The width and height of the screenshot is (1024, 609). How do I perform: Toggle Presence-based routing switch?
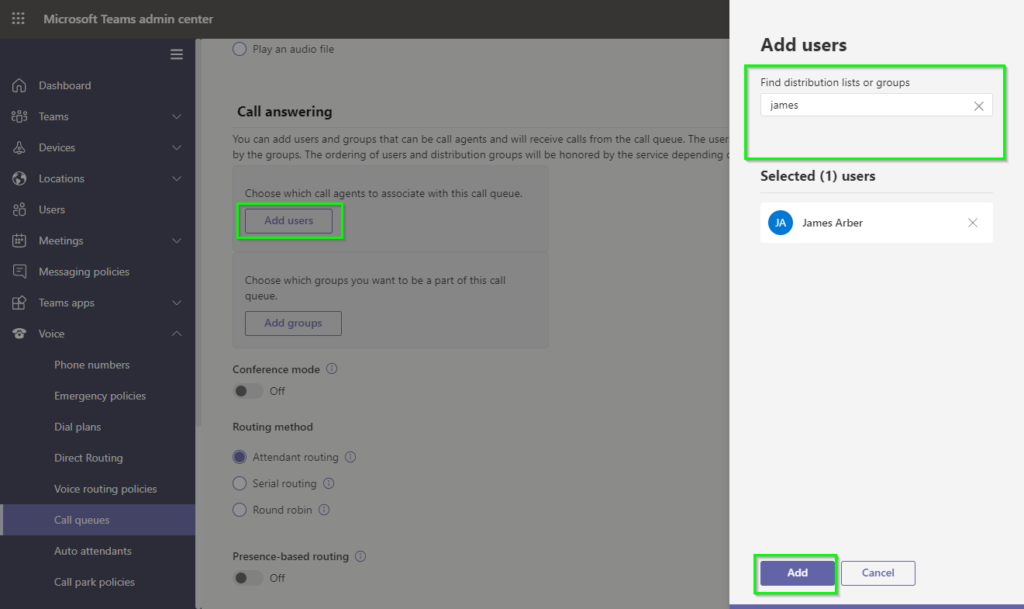point(248,578)
